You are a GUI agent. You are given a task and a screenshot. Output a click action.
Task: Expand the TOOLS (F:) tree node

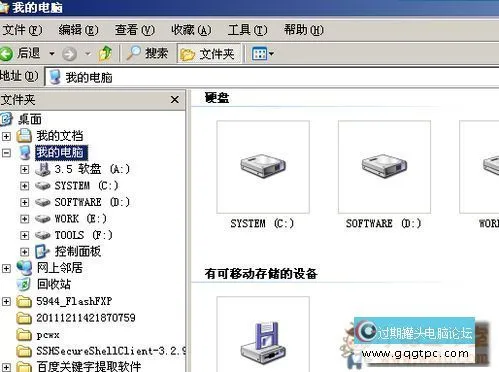[x=24, y=235]
